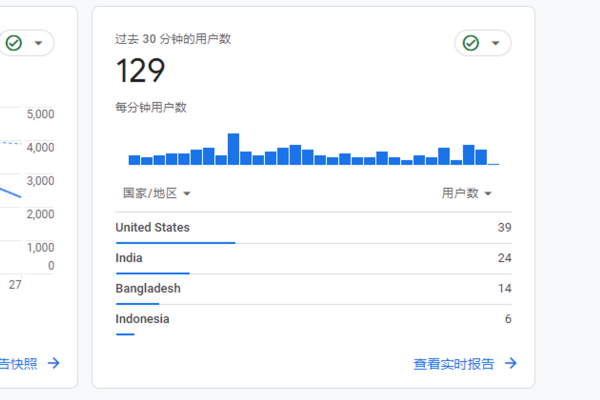Image resolution: width=600 pixels, height=400 pixels.
Task: Click the tallest bar in per-minute chart
Action: [233, 149]
